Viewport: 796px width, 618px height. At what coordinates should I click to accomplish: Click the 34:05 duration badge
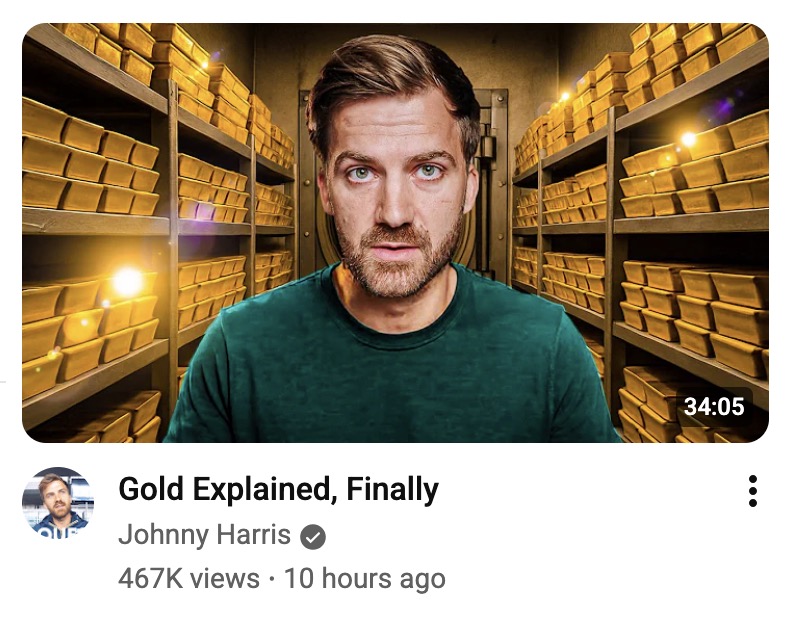tap(714, 406)
